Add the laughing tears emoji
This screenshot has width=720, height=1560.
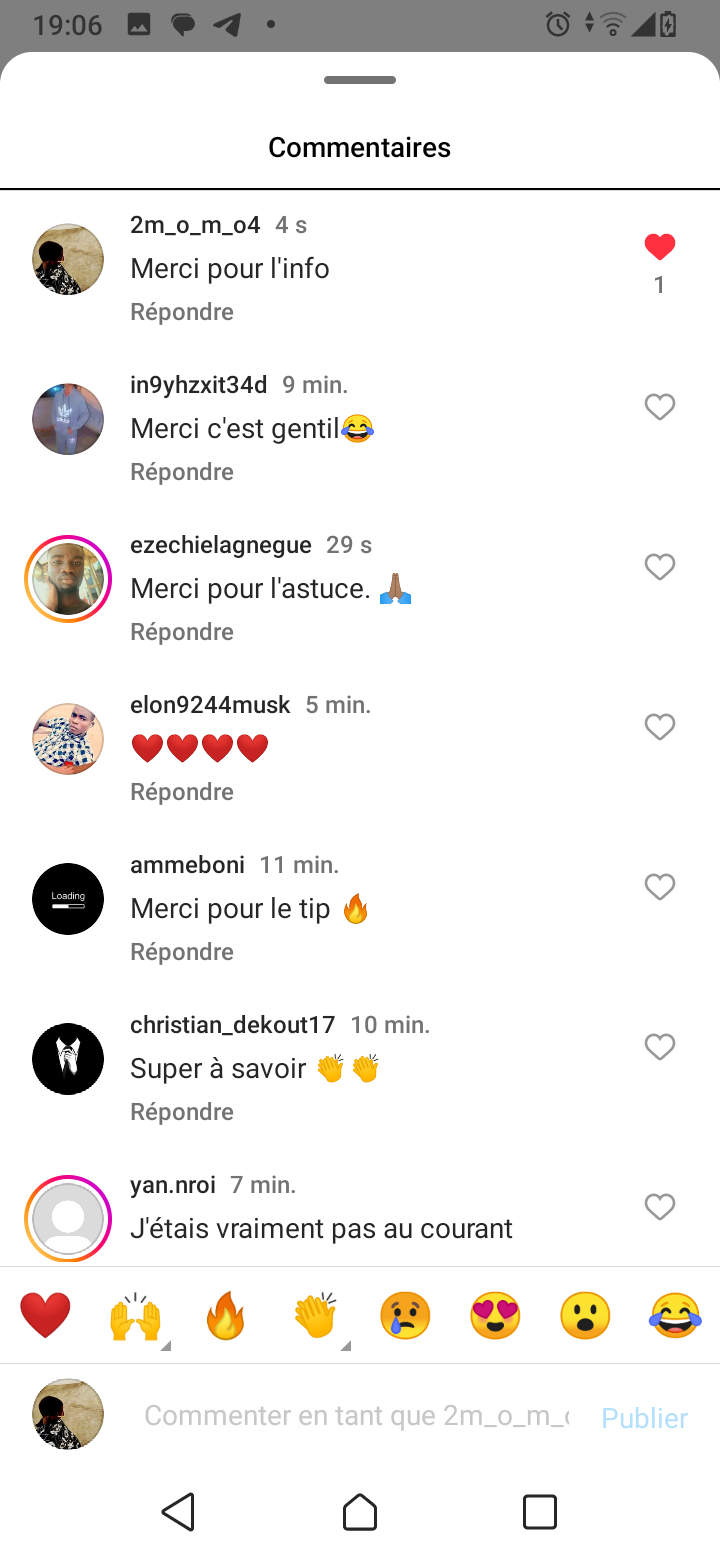pos(675,1315)
